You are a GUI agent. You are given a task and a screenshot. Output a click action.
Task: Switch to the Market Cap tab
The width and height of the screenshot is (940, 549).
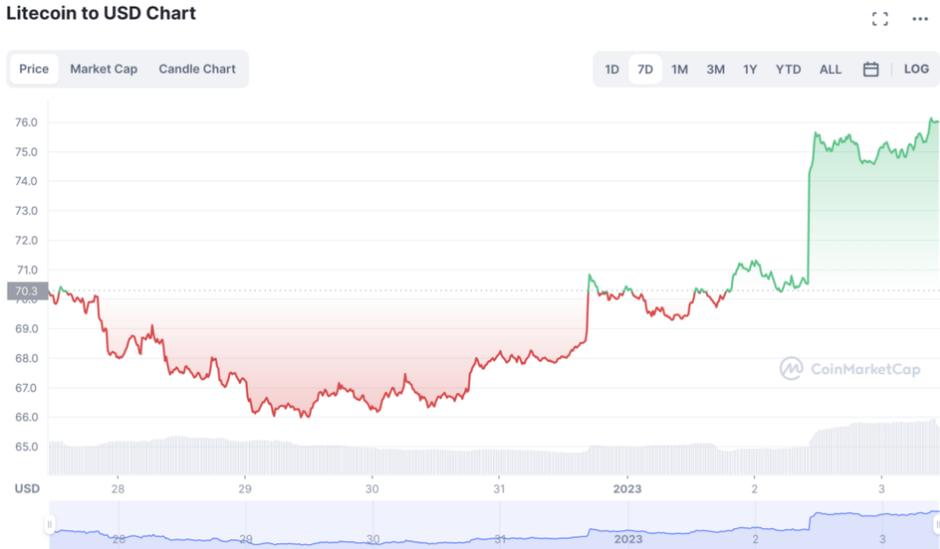point(104,69)
